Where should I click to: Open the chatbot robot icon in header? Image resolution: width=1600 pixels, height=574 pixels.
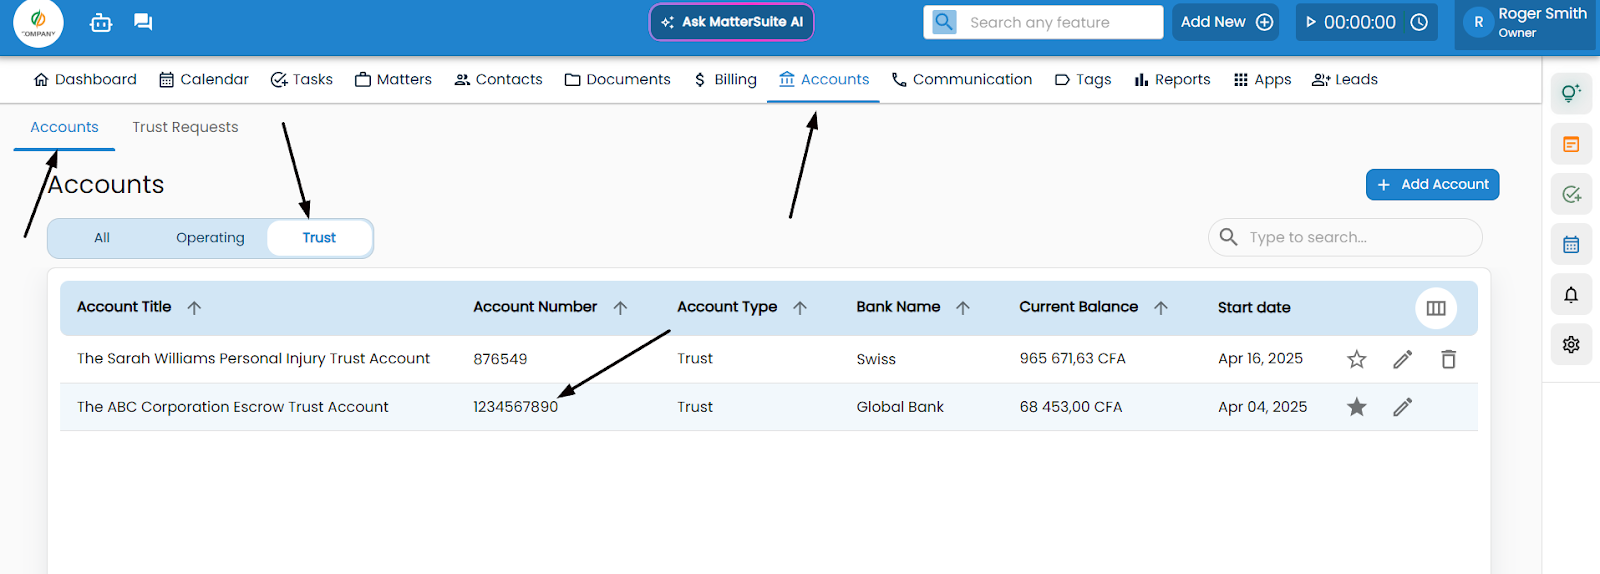click(101, 22)
